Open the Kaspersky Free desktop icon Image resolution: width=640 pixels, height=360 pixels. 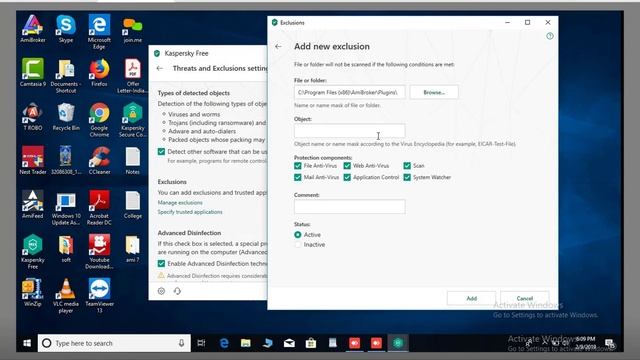coord(33,252)
